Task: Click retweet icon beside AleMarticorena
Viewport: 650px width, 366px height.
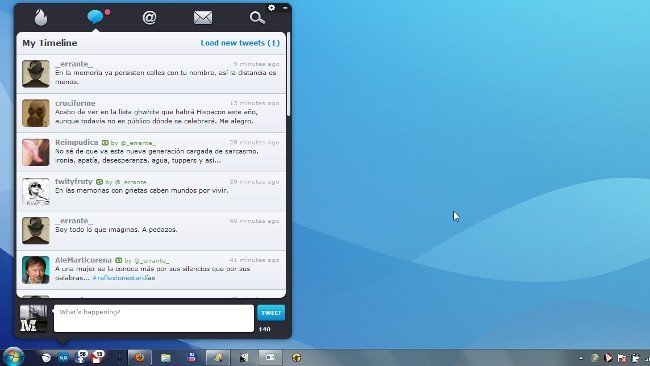Action: pyautogui.click(x=119, y=260)
